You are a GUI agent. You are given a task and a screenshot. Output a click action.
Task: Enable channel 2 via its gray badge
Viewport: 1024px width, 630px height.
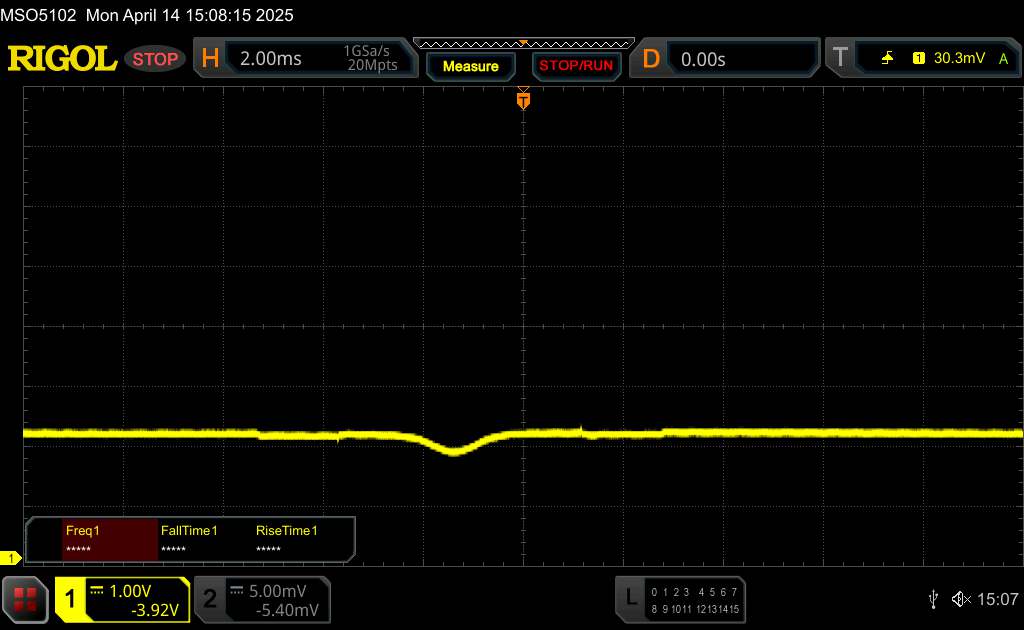[x=210, y=599]
